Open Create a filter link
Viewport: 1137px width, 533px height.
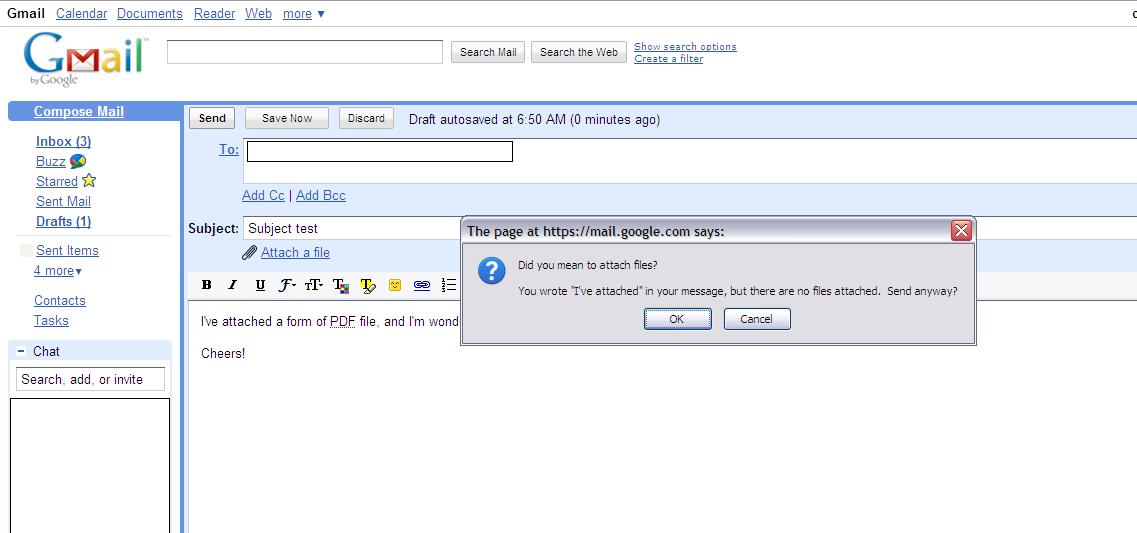669,59
